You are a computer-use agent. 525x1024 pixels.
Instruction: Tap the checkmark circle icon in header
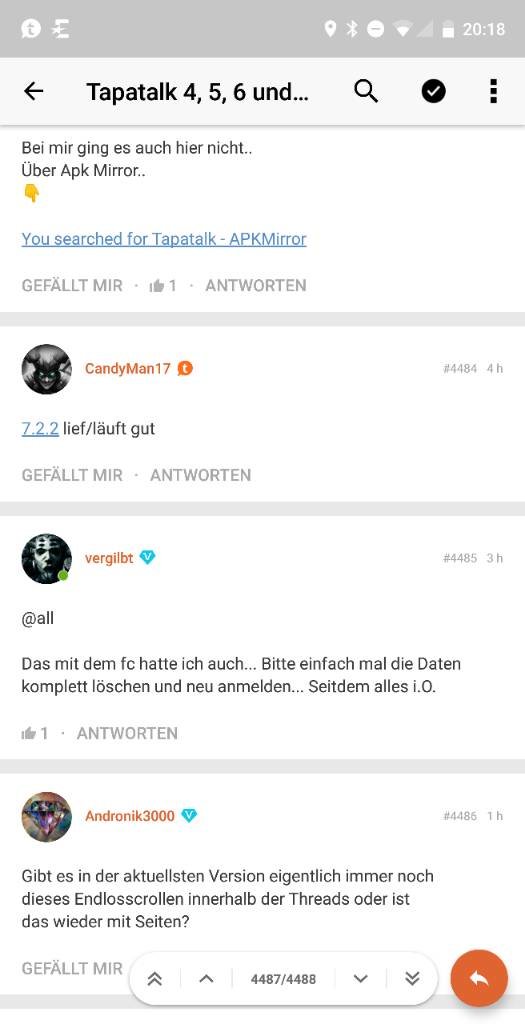pos(434,92)
